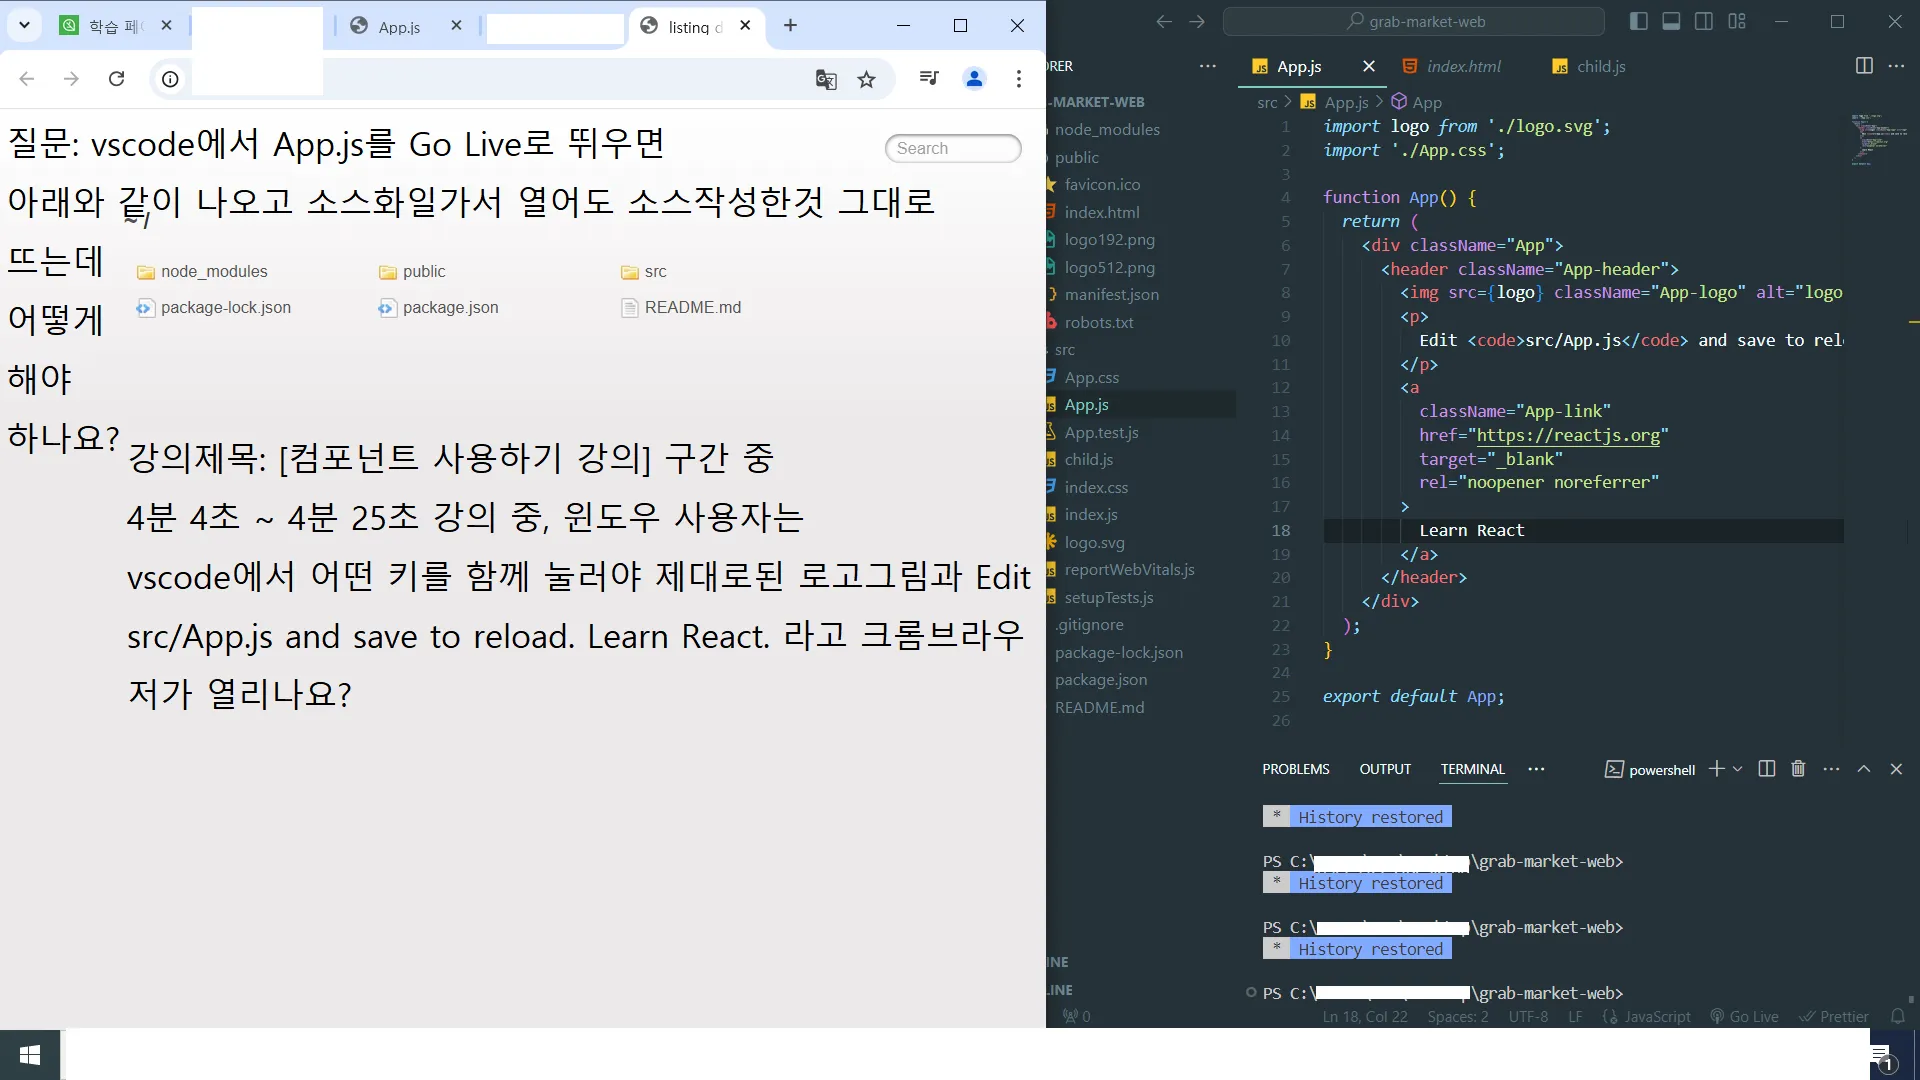The image size is (1920, 1080).
Task: Click the reactjs.org href link in code
Action: 1563,435
